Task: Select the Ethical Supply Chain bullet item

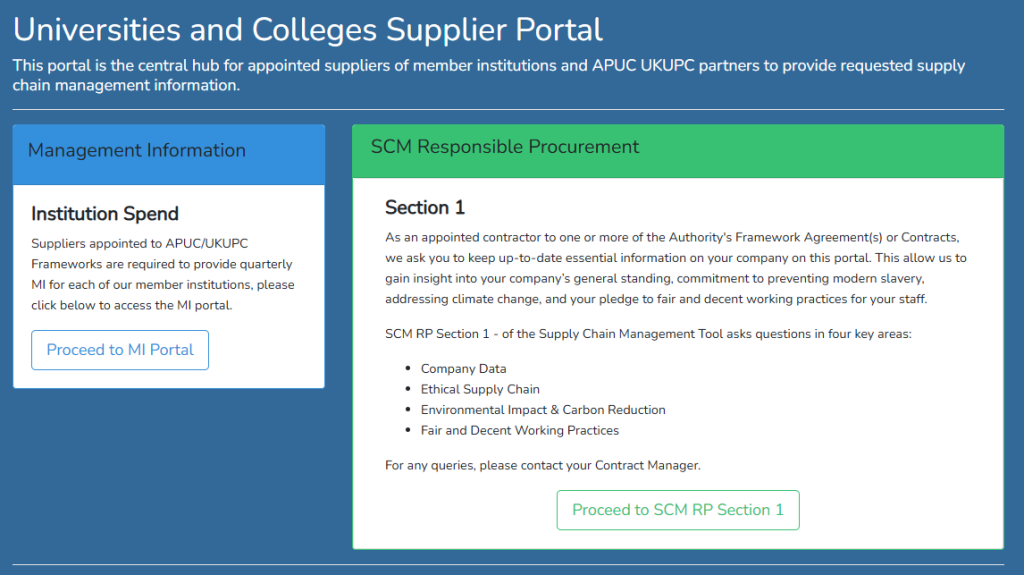Action: pyautogui.click(x=480, y=389)
